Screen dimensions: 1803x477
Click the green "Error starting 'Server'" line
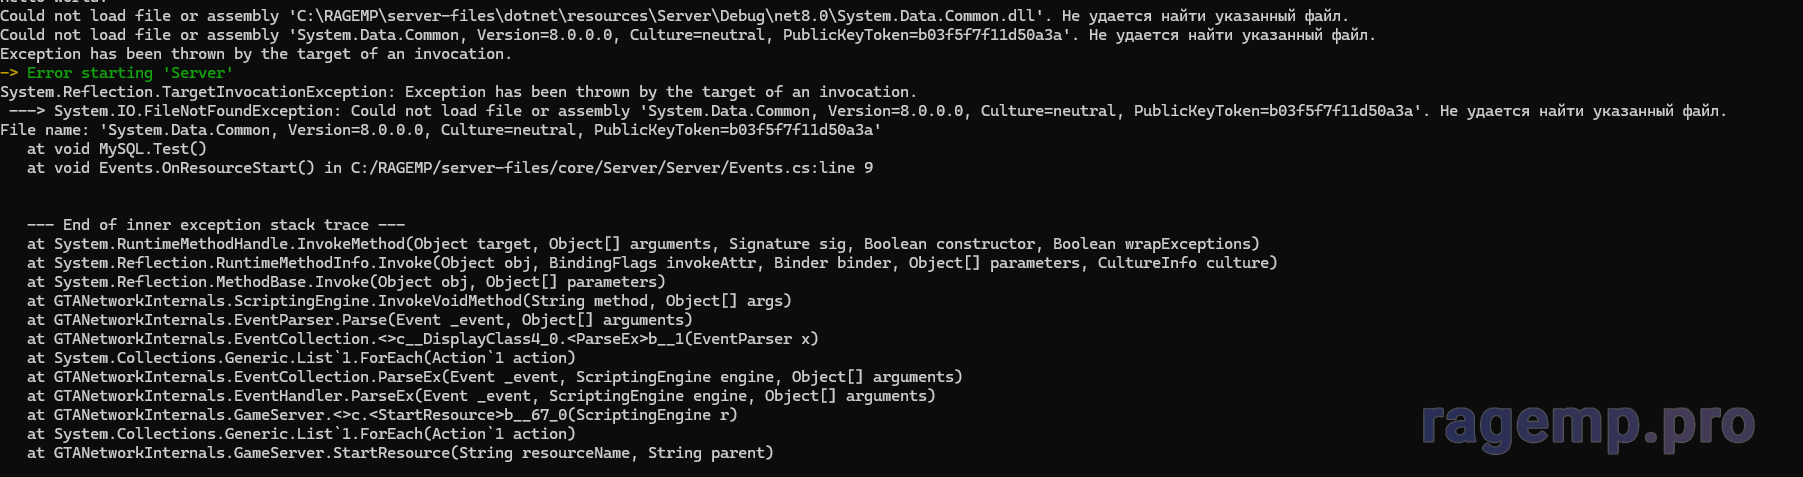pyautogui.click(x=130, y=73)
